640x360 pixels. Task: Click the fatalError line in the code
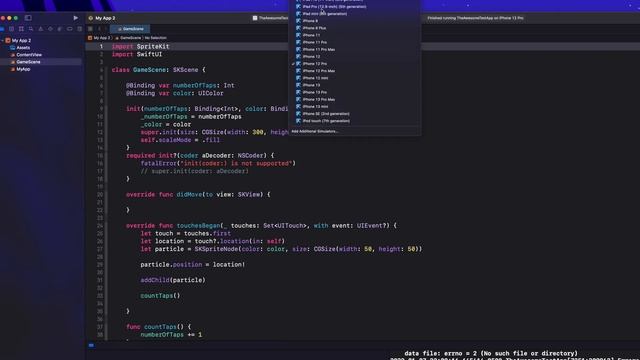click(x=218, y=163)
